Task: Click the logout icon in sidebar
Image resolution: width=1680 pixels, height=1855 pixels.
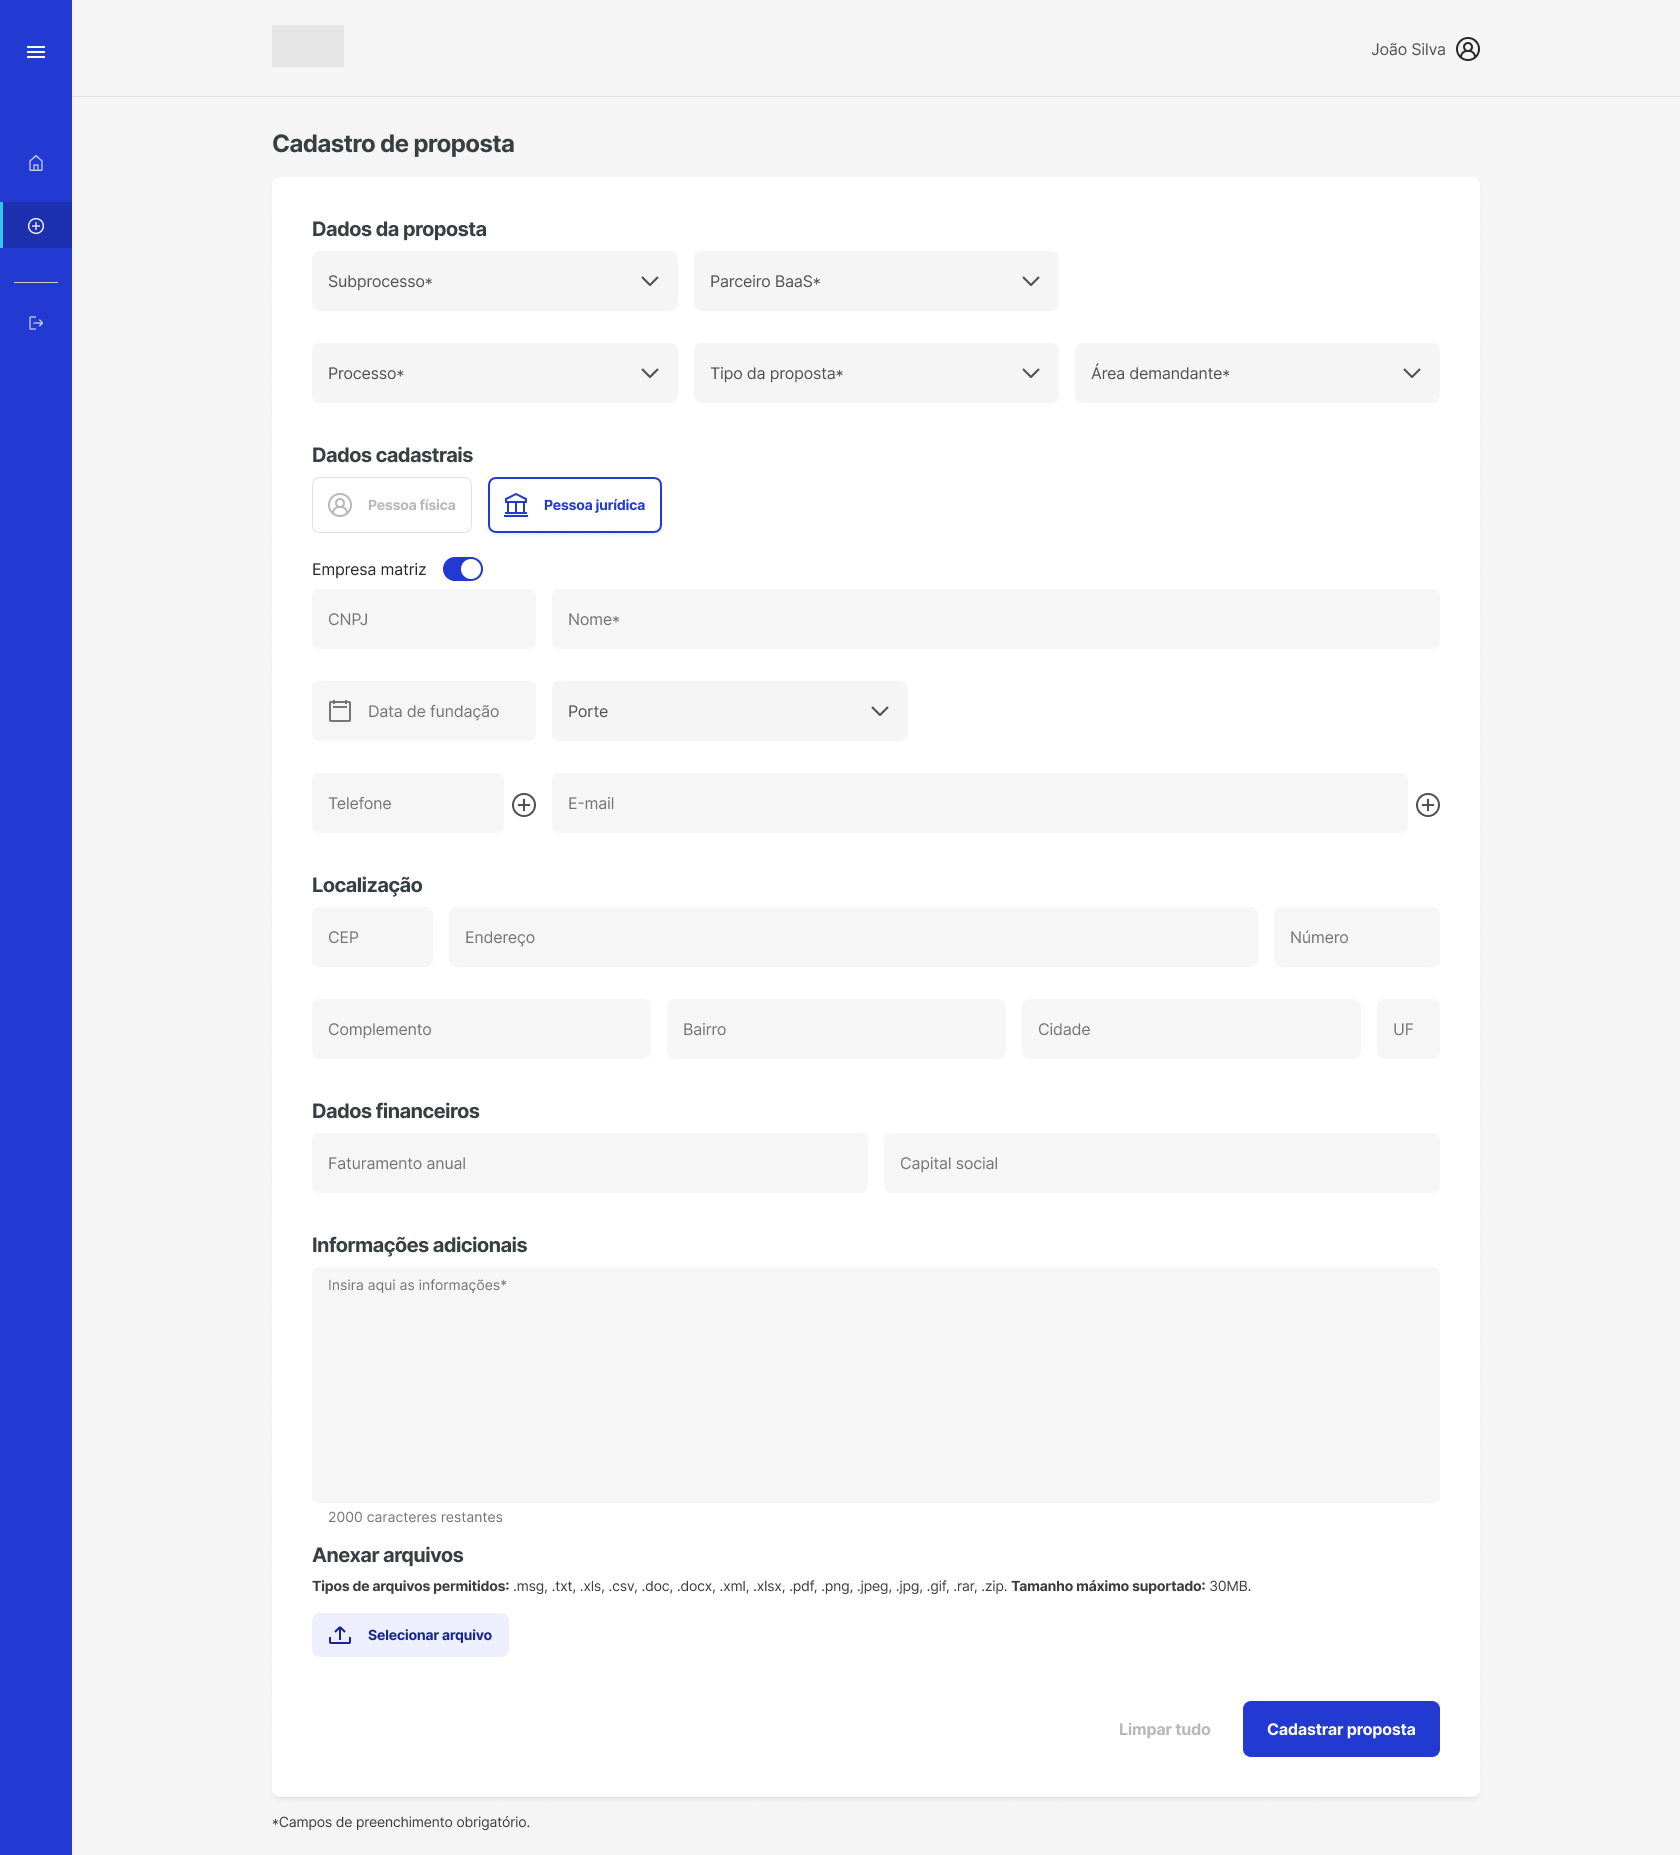Action: coord(36,323)
